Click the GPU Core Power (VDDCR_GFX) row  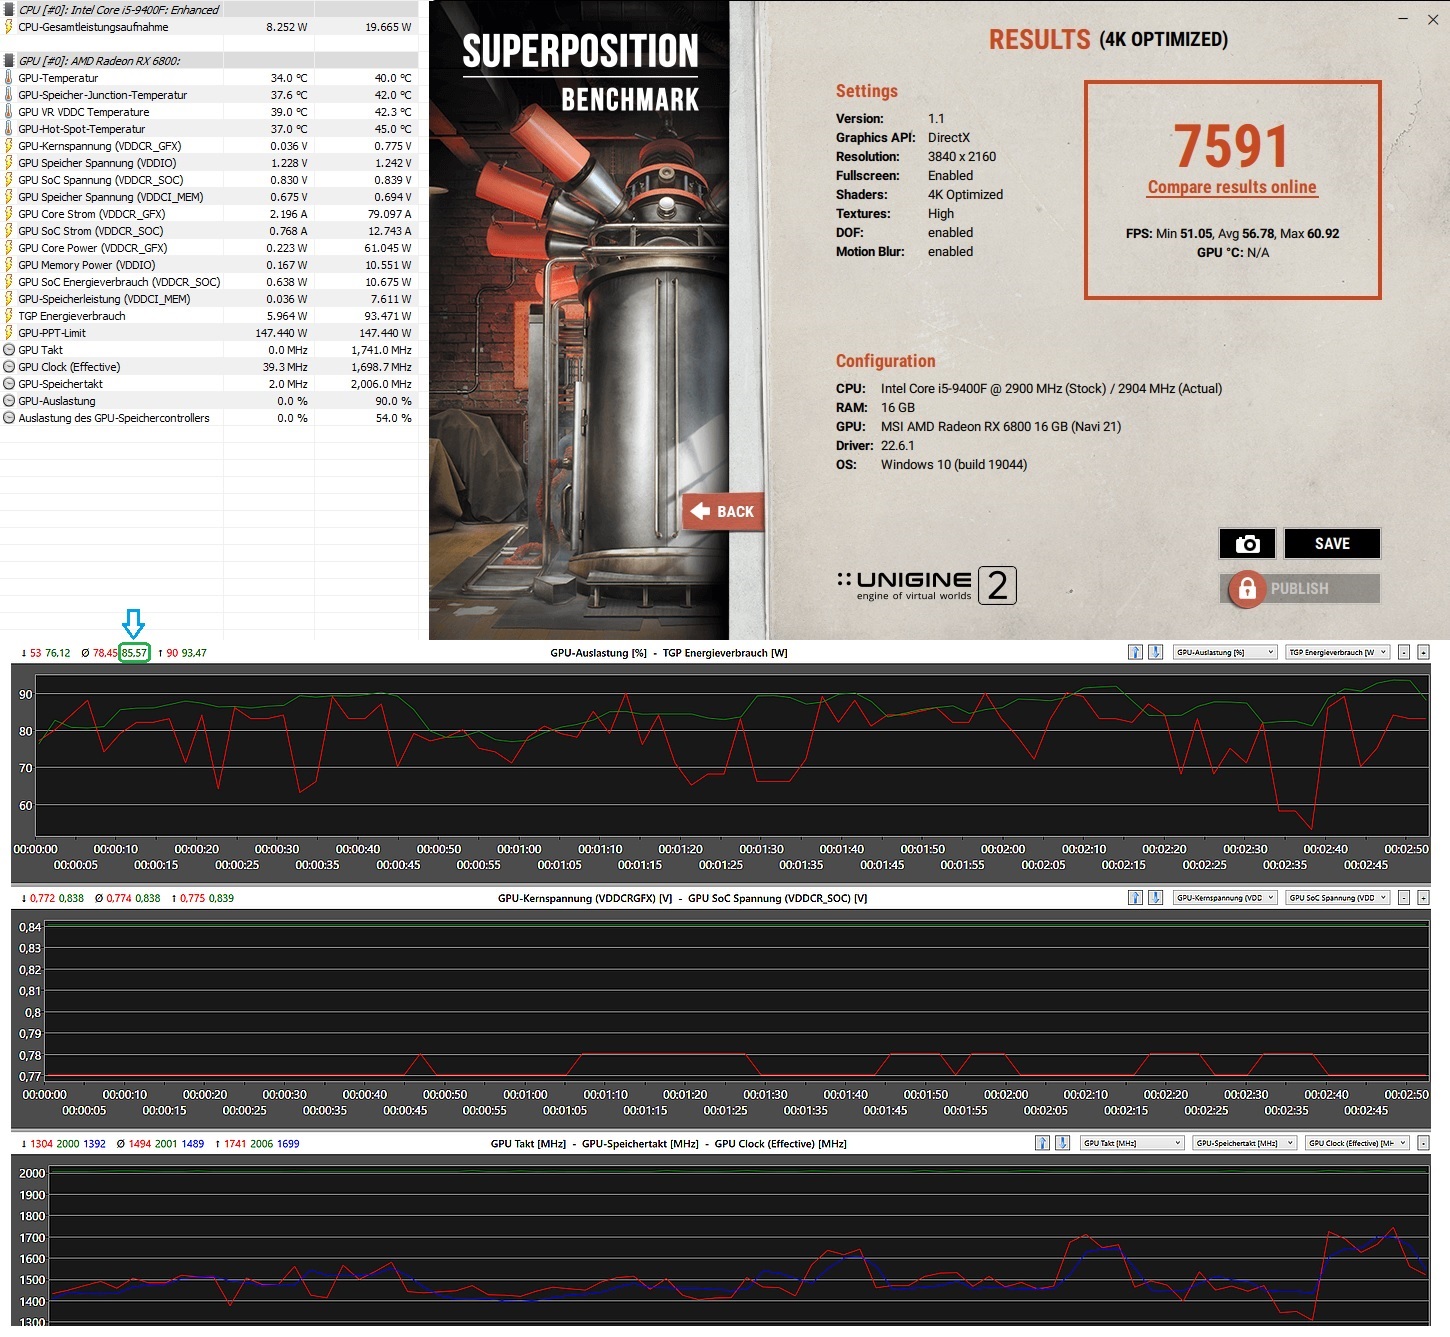[x=209, y=247]
